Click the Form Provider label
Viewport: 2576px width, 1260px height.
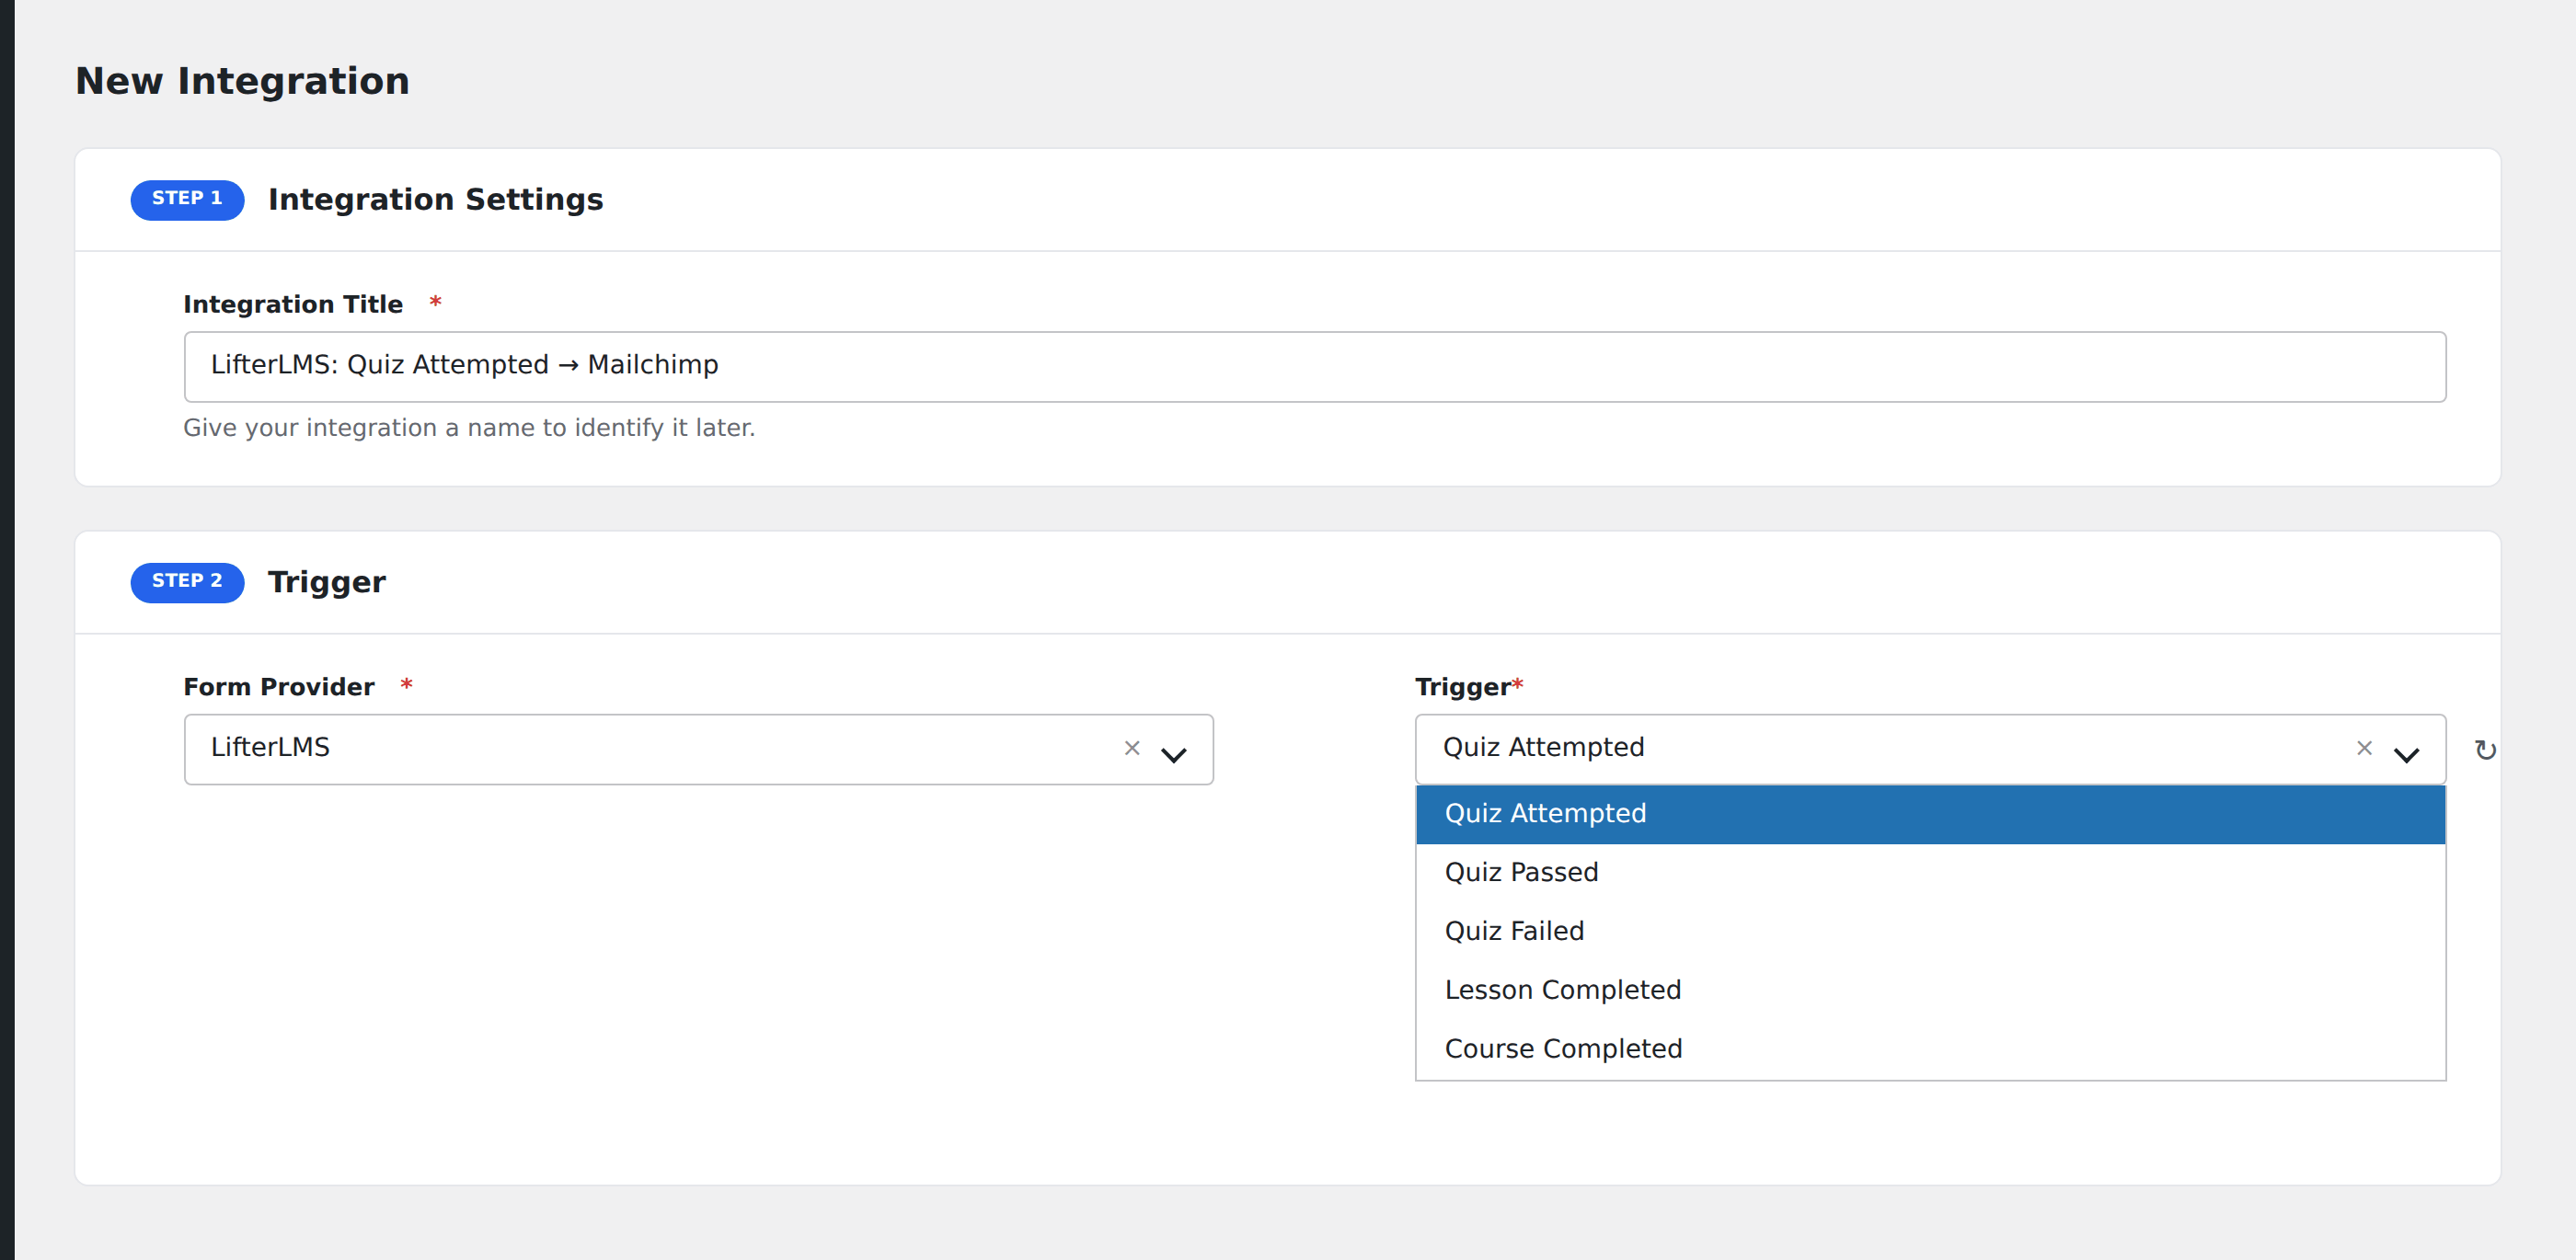(x=279, y=687)
